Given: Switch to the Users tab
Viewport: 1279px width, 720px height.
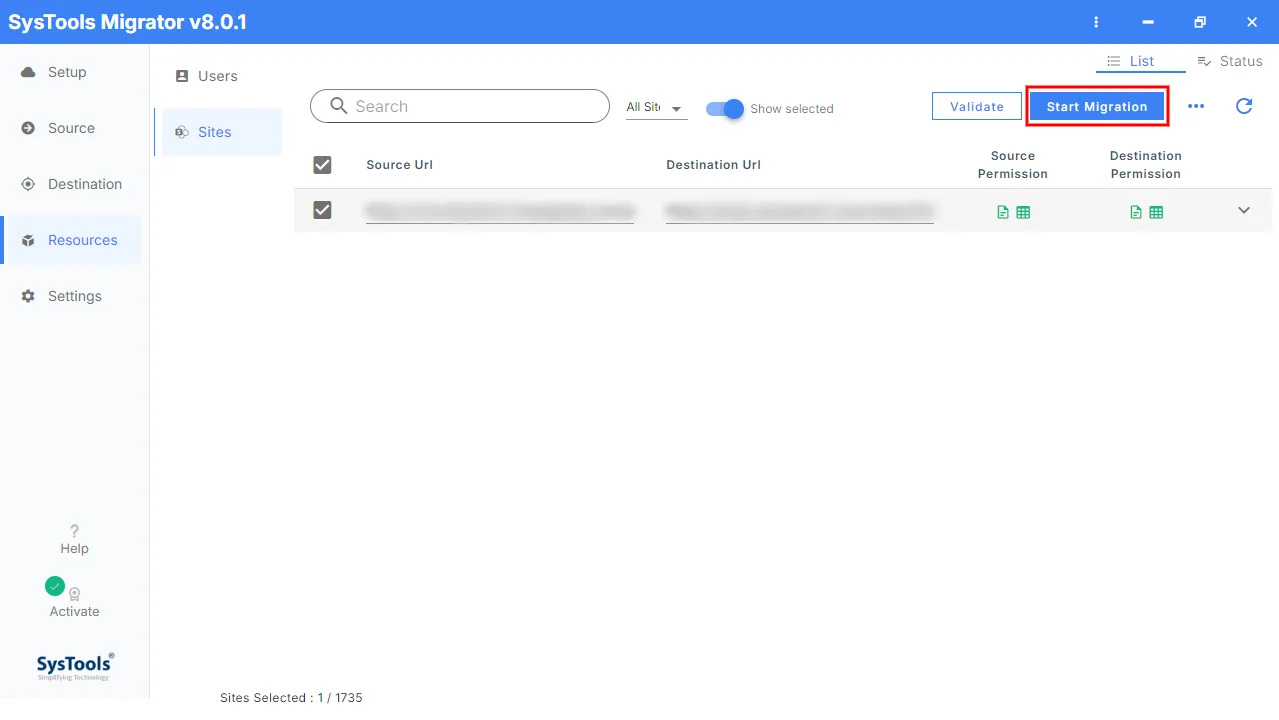Looking at the screenshot, I should (x=217, y=76).
